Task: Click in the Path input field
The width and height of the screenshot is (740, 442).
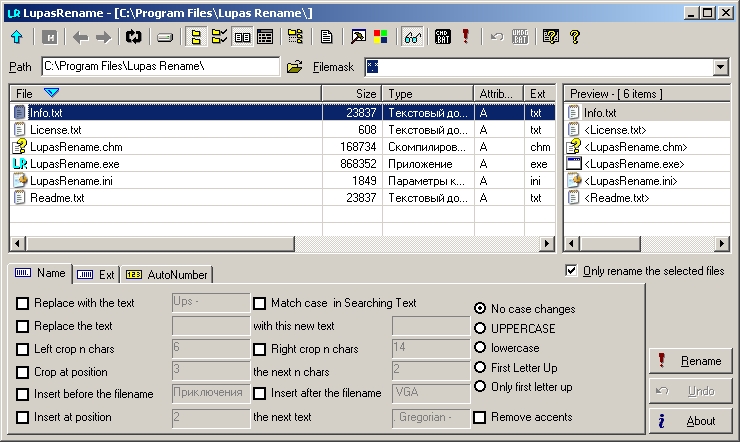Action: coord(160,66)
